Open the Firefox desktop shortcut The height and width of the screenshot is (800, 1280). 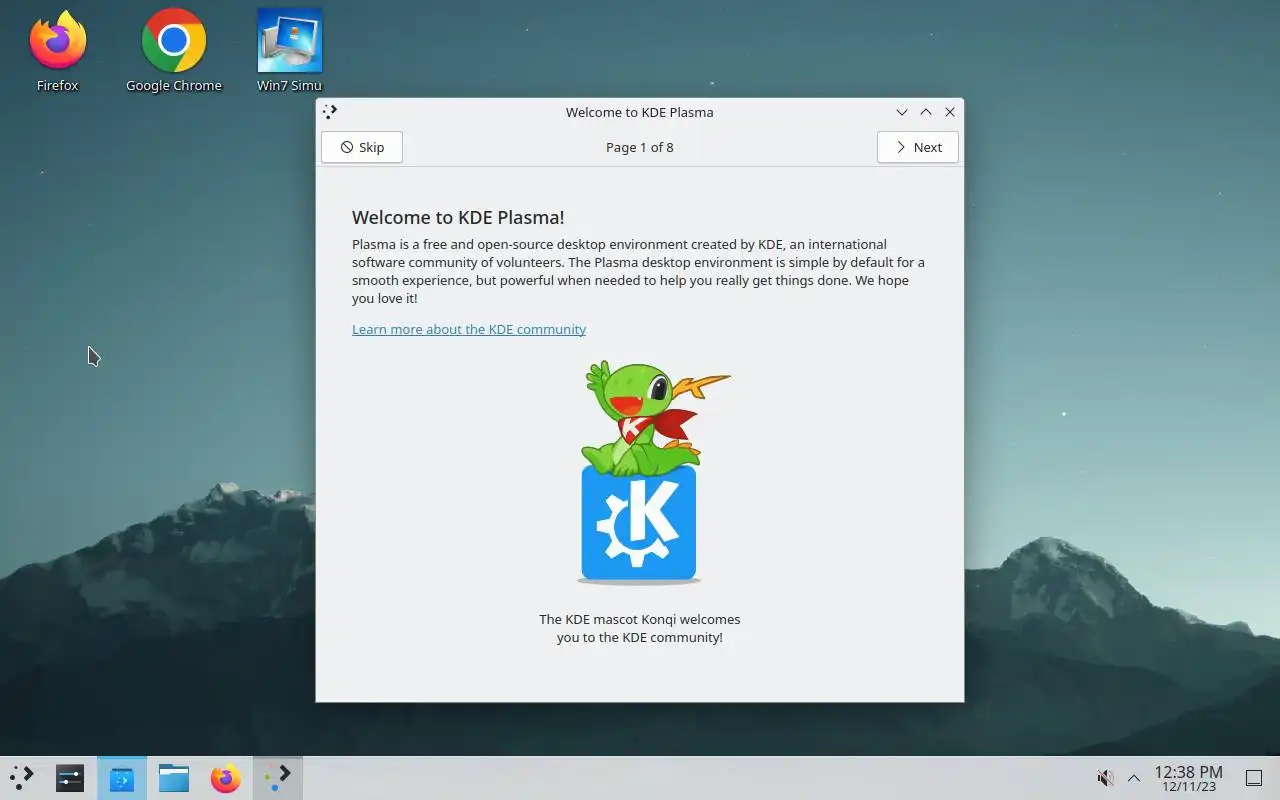click(57, 52)
